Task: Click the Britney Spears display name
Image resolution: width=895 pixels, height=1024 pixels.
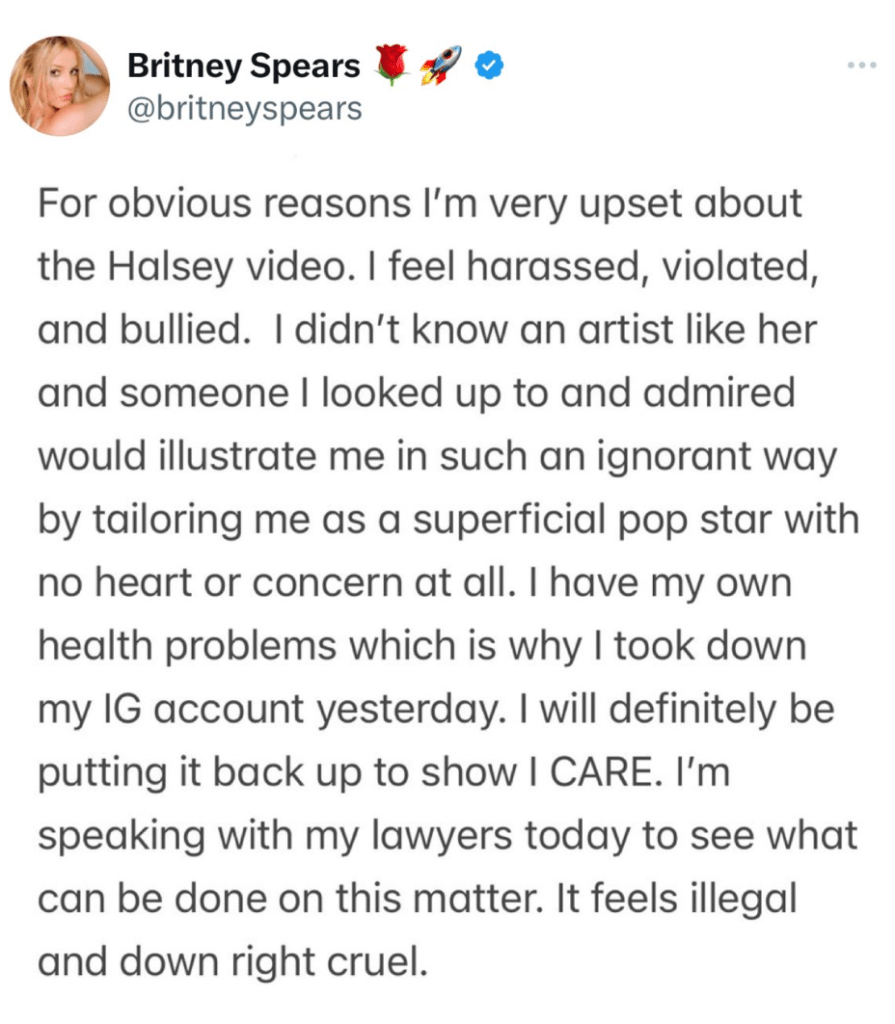Action: 243,64
